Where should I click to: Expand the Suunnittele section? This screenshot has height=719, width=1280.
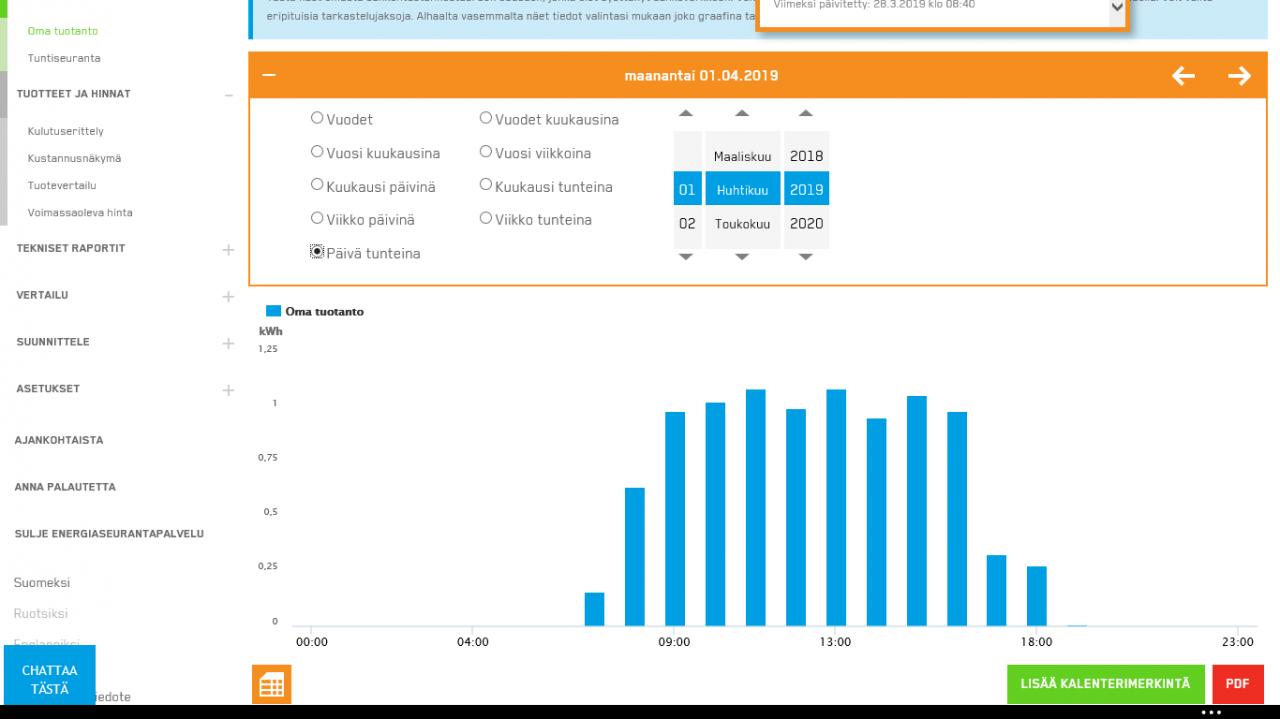228,343
